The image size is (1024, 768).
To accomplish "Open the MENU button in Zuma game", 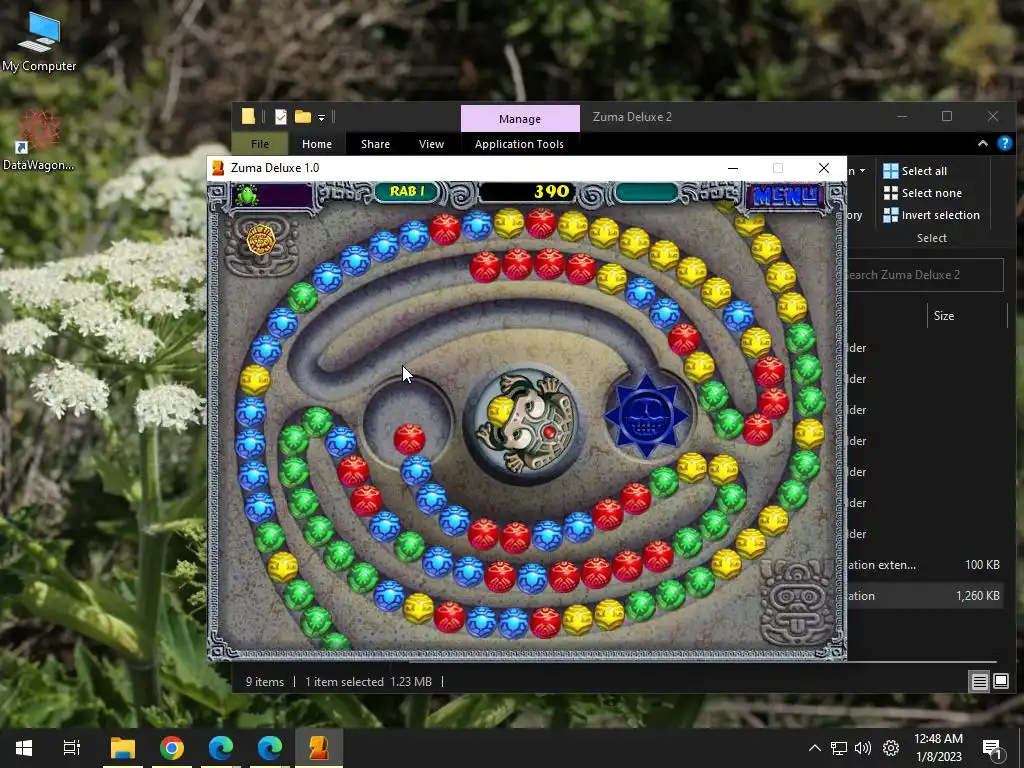I will click(x=785, y=195).
